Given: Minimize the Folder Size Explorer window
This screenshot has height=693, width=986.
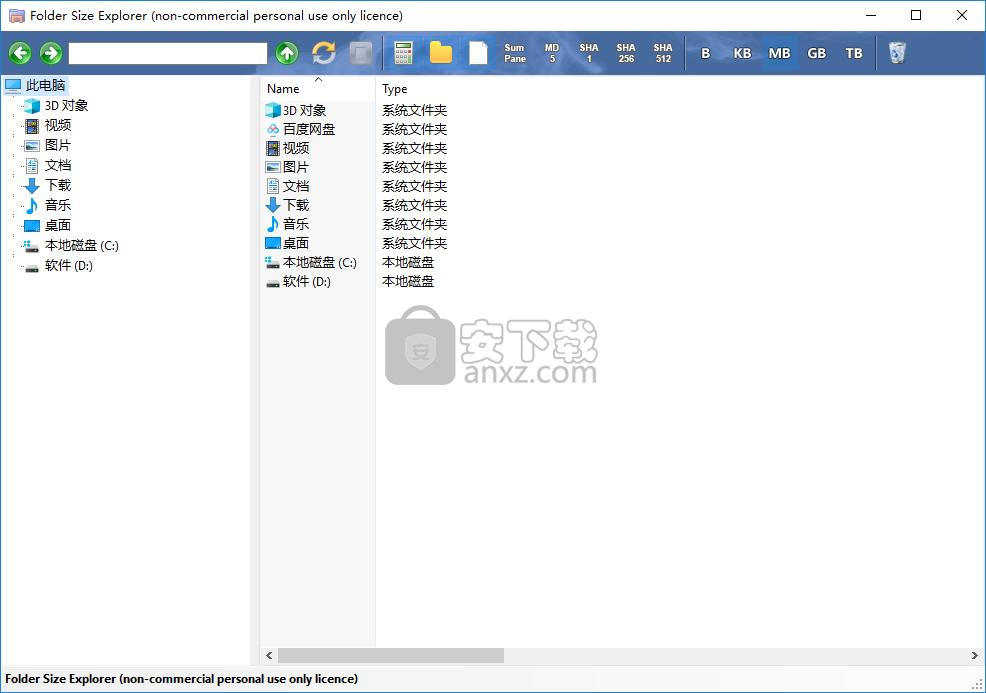Looking at the screenshot, I should (871, 15).
